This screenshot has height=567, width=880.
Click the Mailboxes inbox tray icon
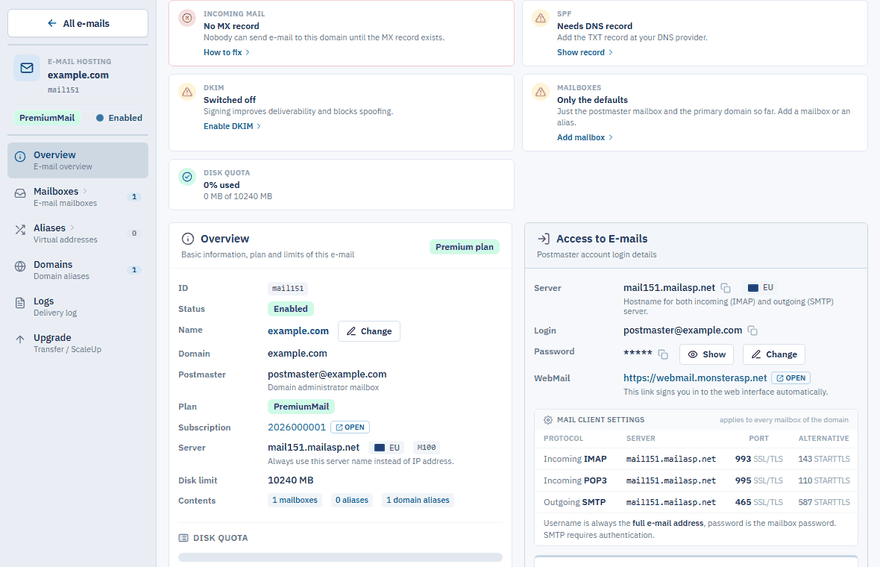[x=20, y=193]
